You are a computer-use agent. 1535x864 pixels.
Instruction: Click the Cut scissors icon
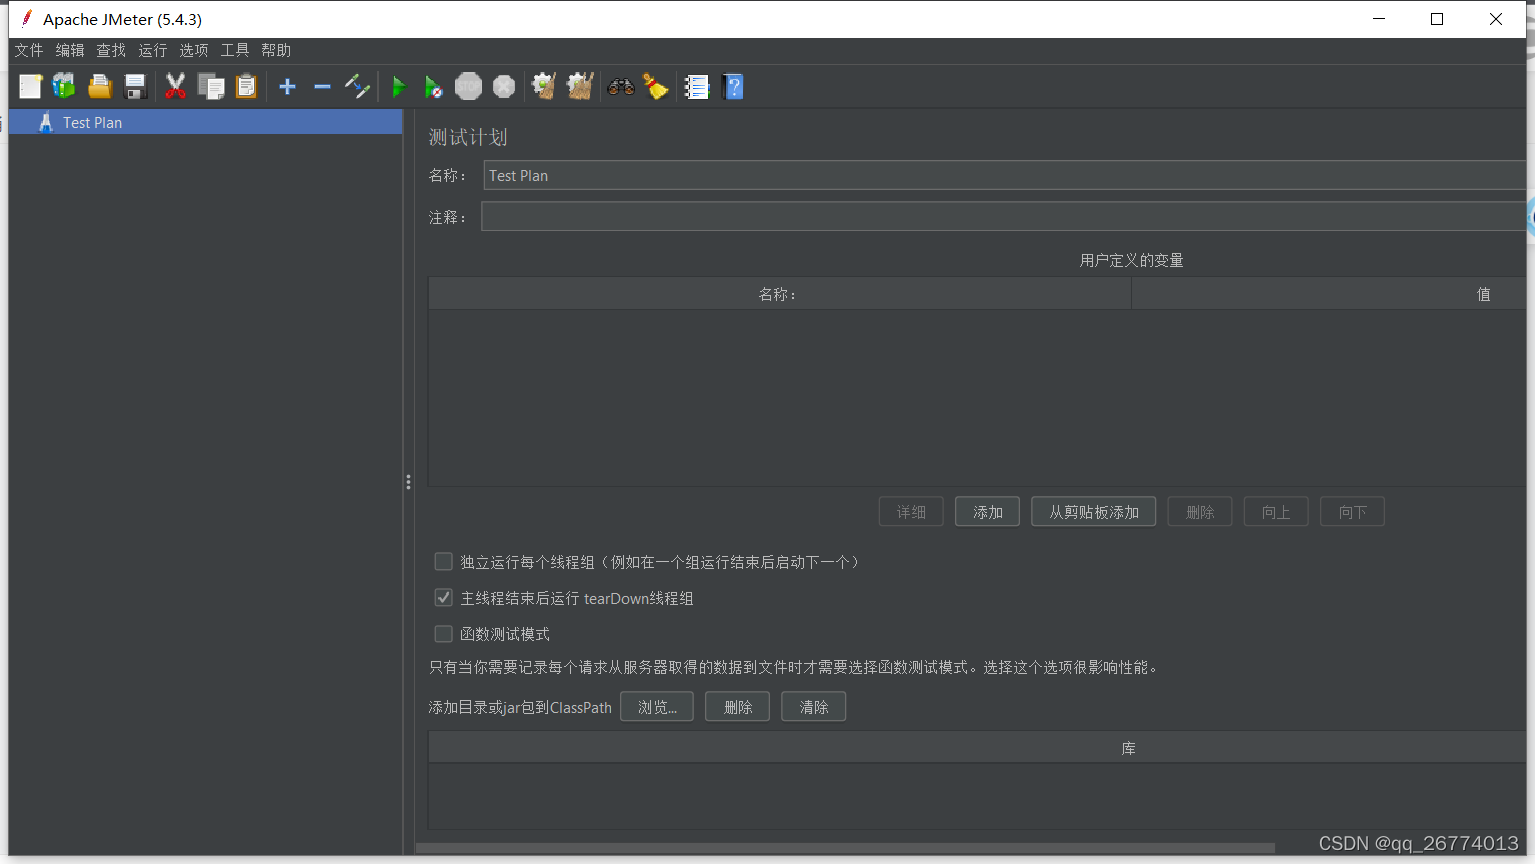click(175, 87)
